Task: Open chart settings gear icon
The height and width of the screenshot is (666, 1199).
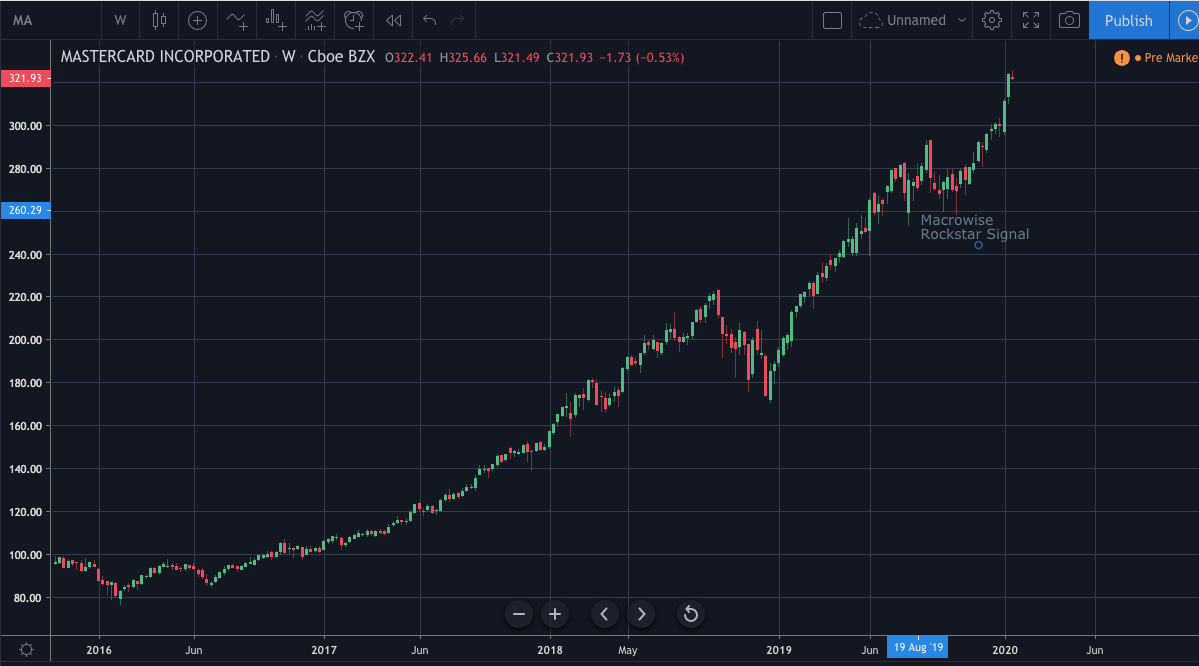Action: click(992, 21)
